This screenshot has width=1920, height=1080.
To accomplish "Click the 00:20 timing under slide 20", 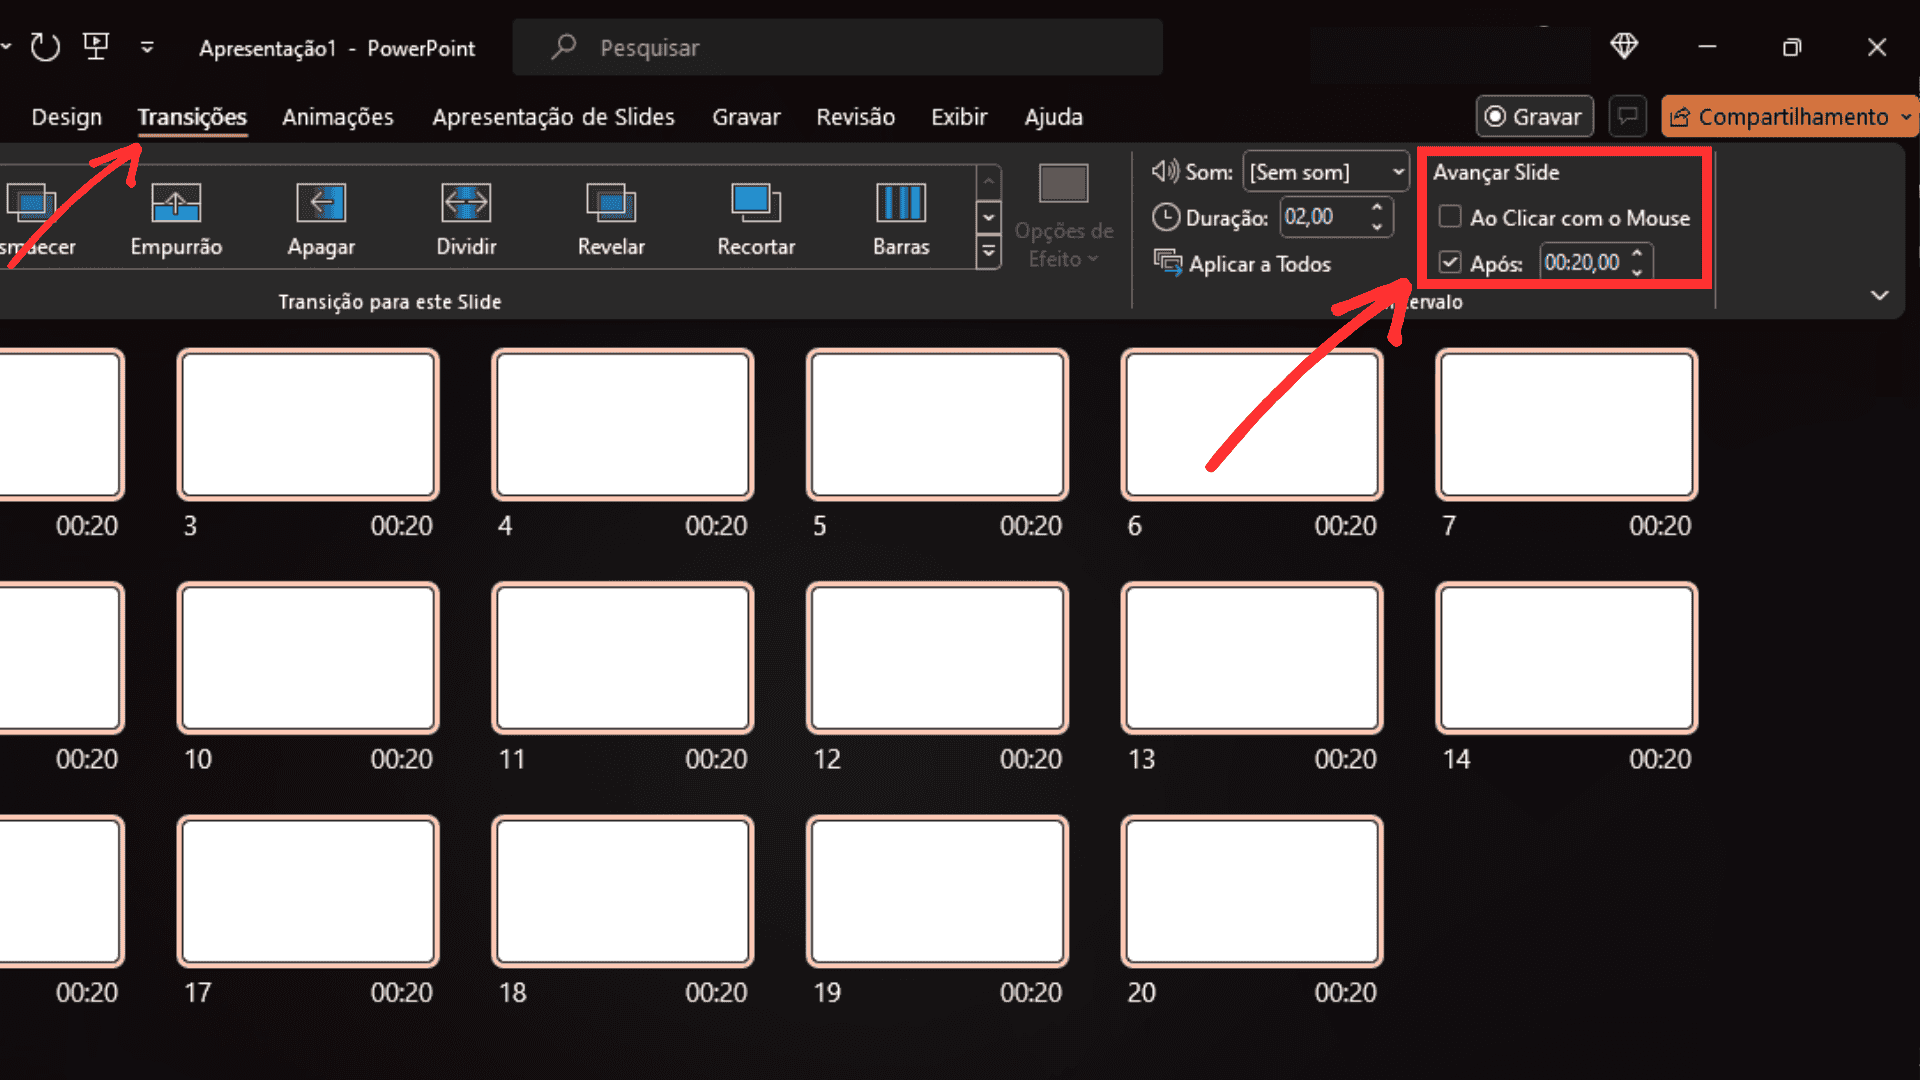I will click(1345, 992).
